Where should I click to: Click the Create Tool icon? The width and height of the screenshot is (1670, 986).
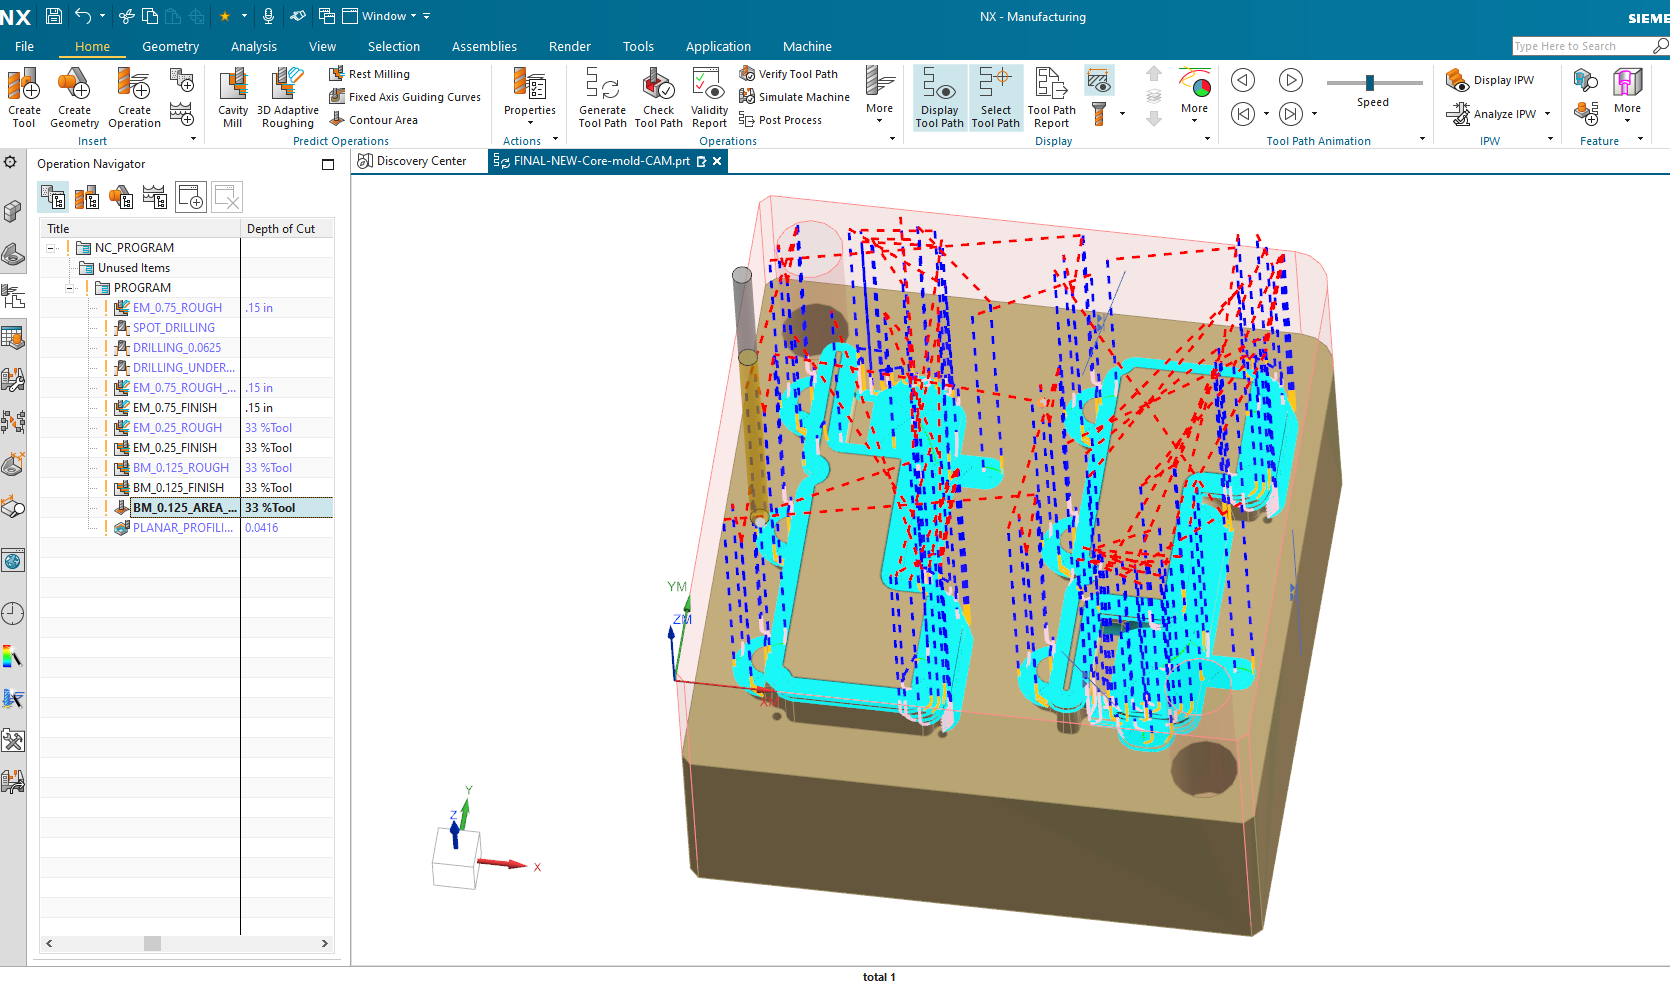pos(24,98)
